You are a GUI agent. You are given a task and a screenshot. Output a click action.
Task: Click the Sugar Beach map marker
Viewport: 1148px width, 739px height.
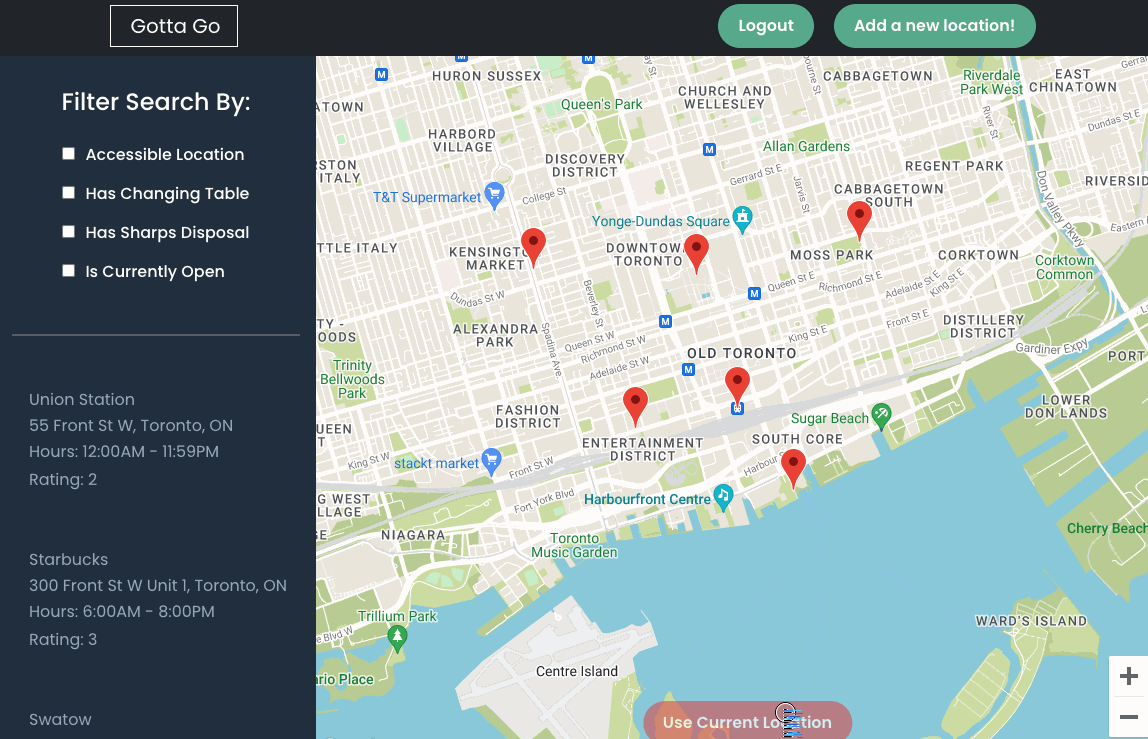882,416
